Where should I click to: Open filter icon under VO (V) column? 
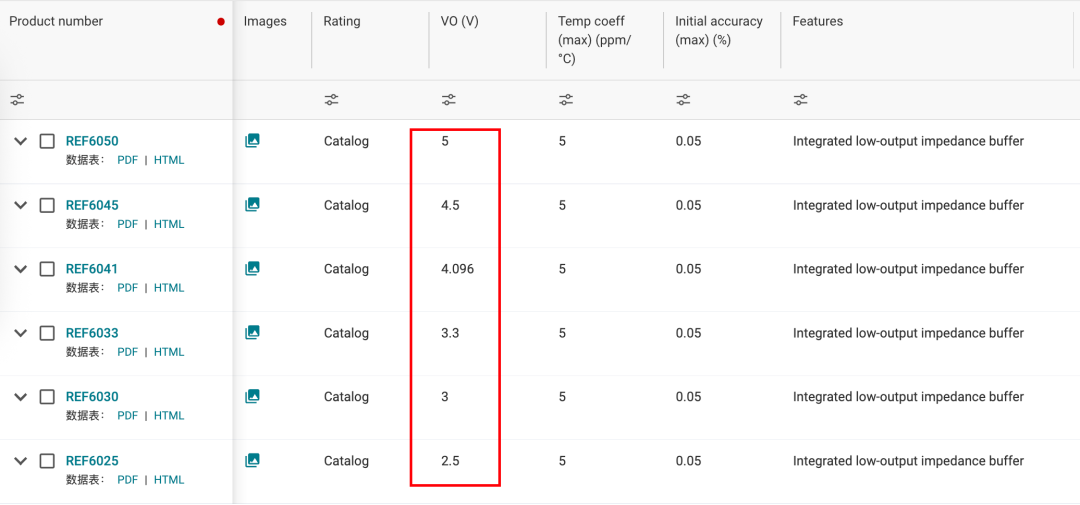(448, 100)
